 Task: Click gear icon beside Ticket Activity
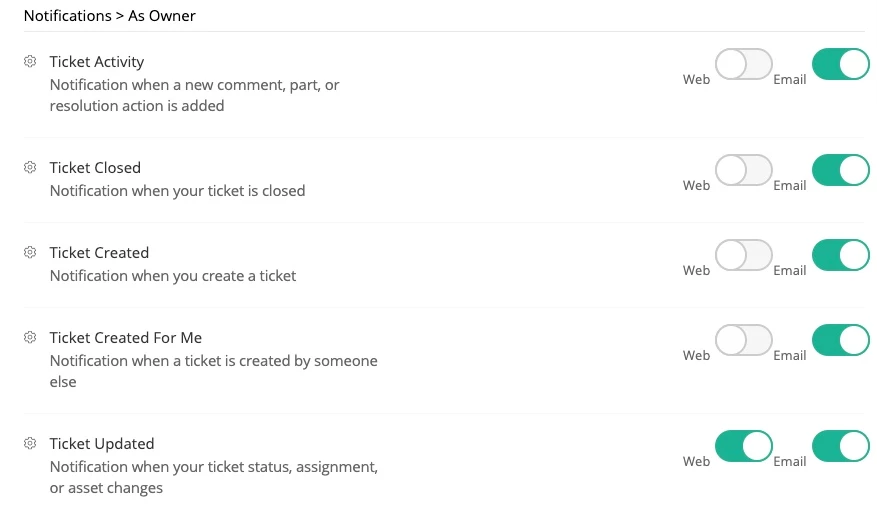point(30,62)
